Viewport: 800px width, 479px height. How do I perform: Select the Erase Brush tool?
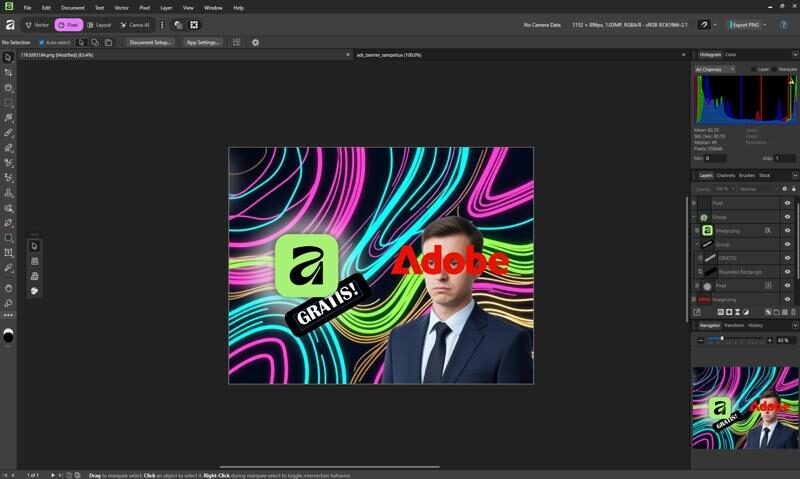point(8,148)
